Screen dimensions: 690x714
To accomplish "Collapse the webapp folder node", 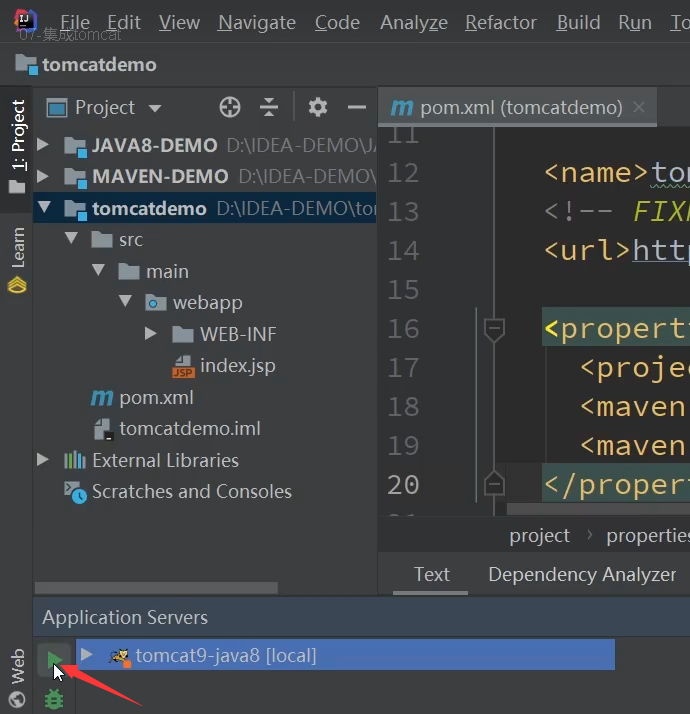I will click(x=126, y=301).
